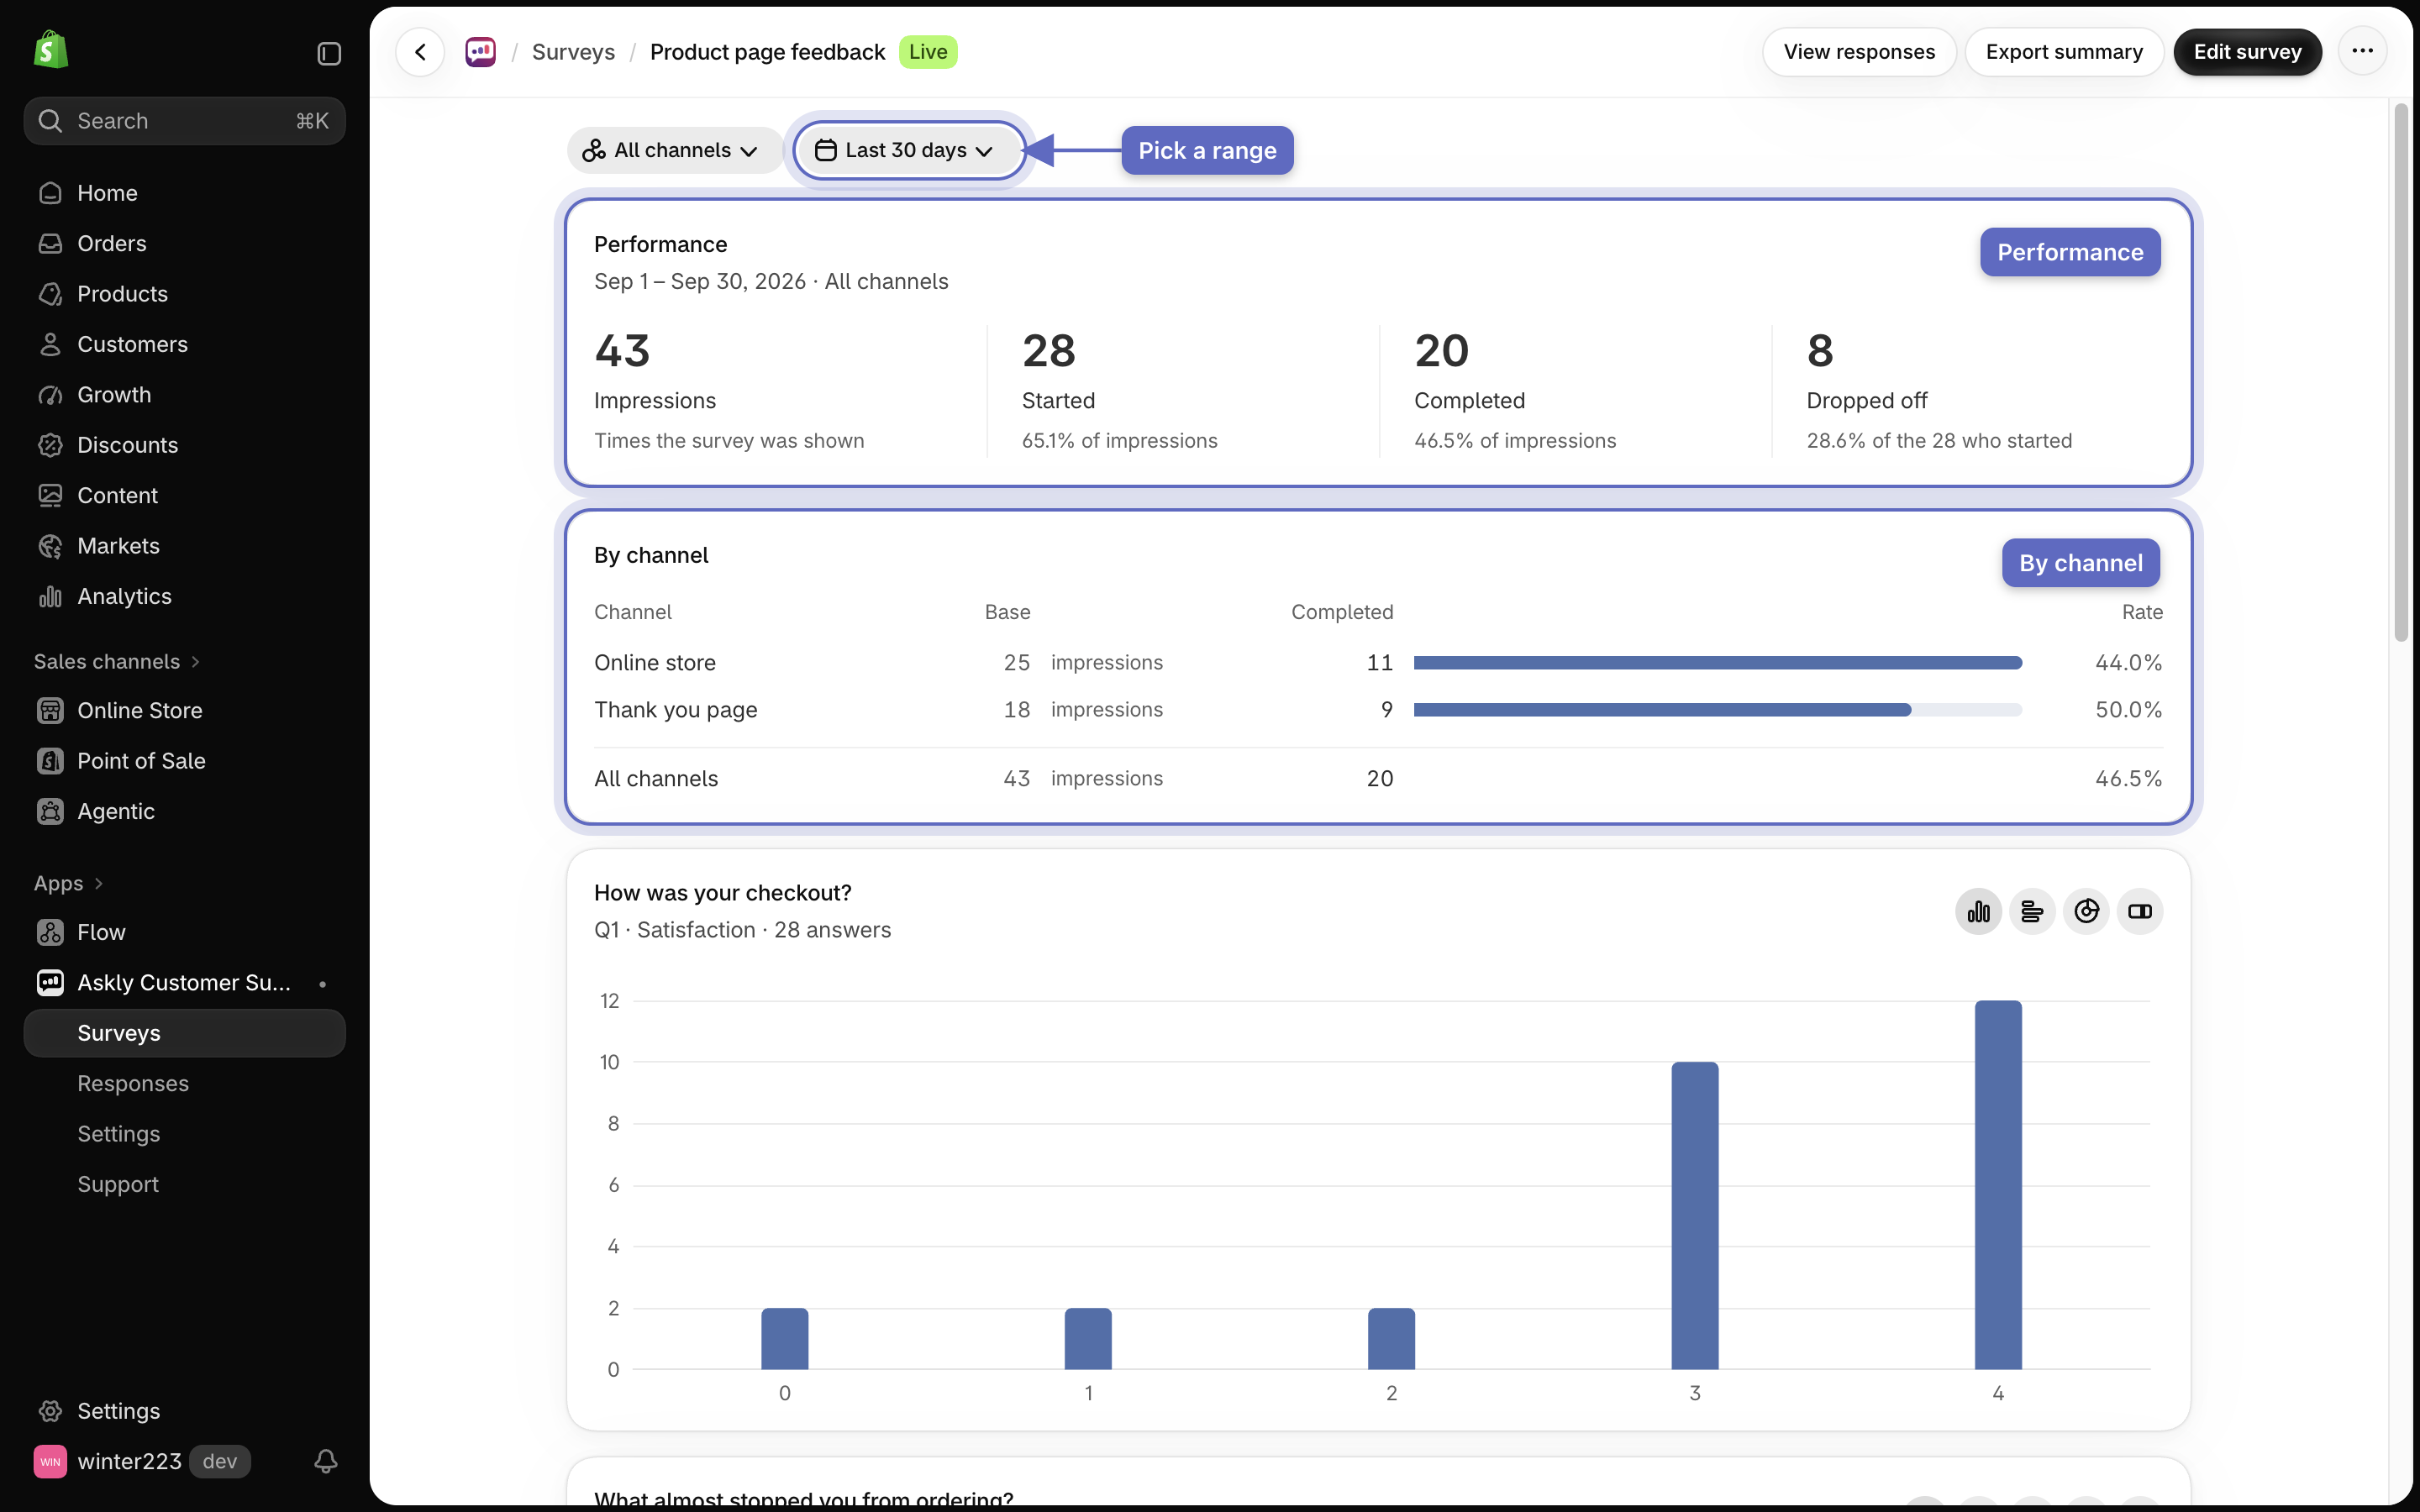Select Surveys submenu item
Viewport: 2420px width, 1512px height.
[185, 1033]
